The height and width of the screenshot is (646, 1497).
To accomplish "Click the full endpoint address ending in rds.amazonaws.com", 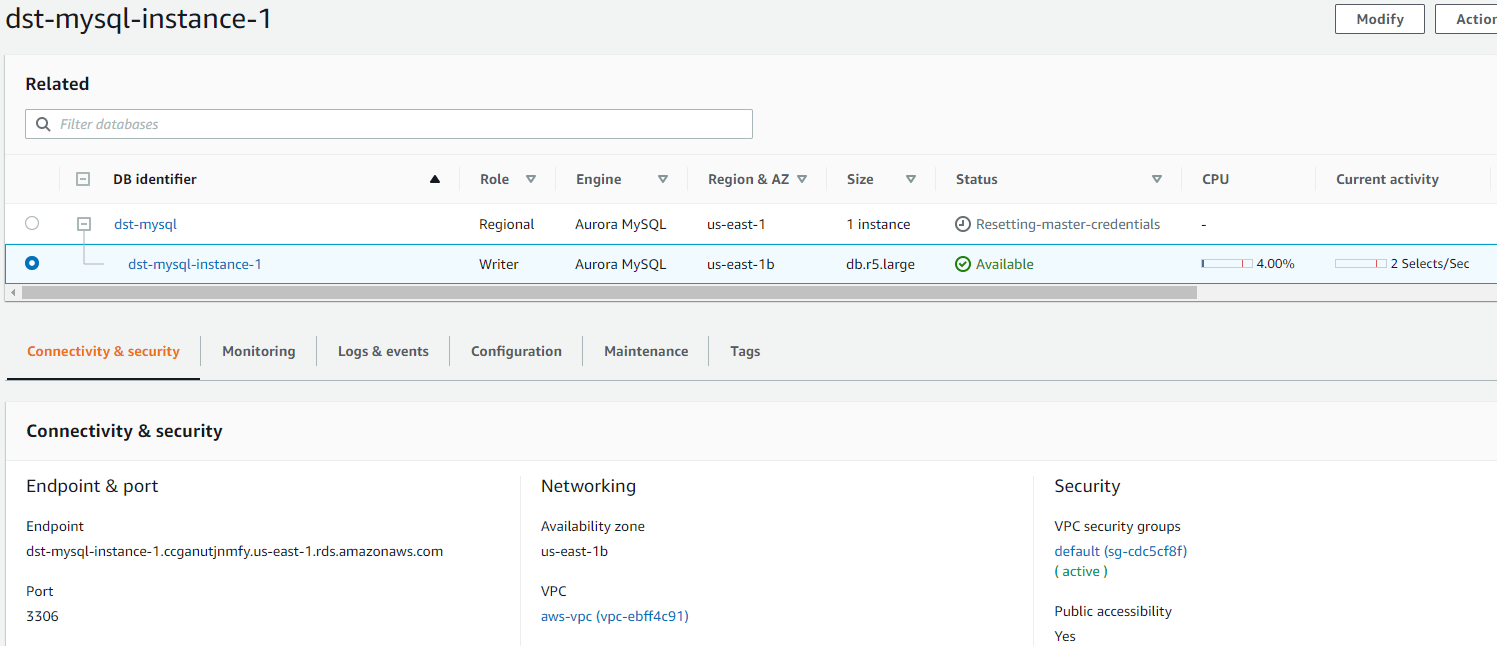I will [234, 551].
